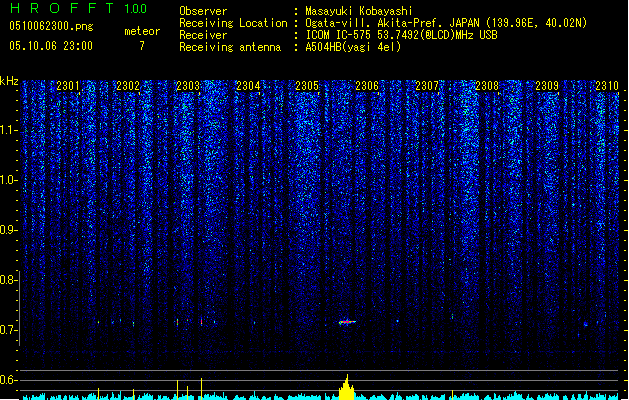Click the meteor count value 7
This screenshot has width=629, height=400.
pos(142,46)
